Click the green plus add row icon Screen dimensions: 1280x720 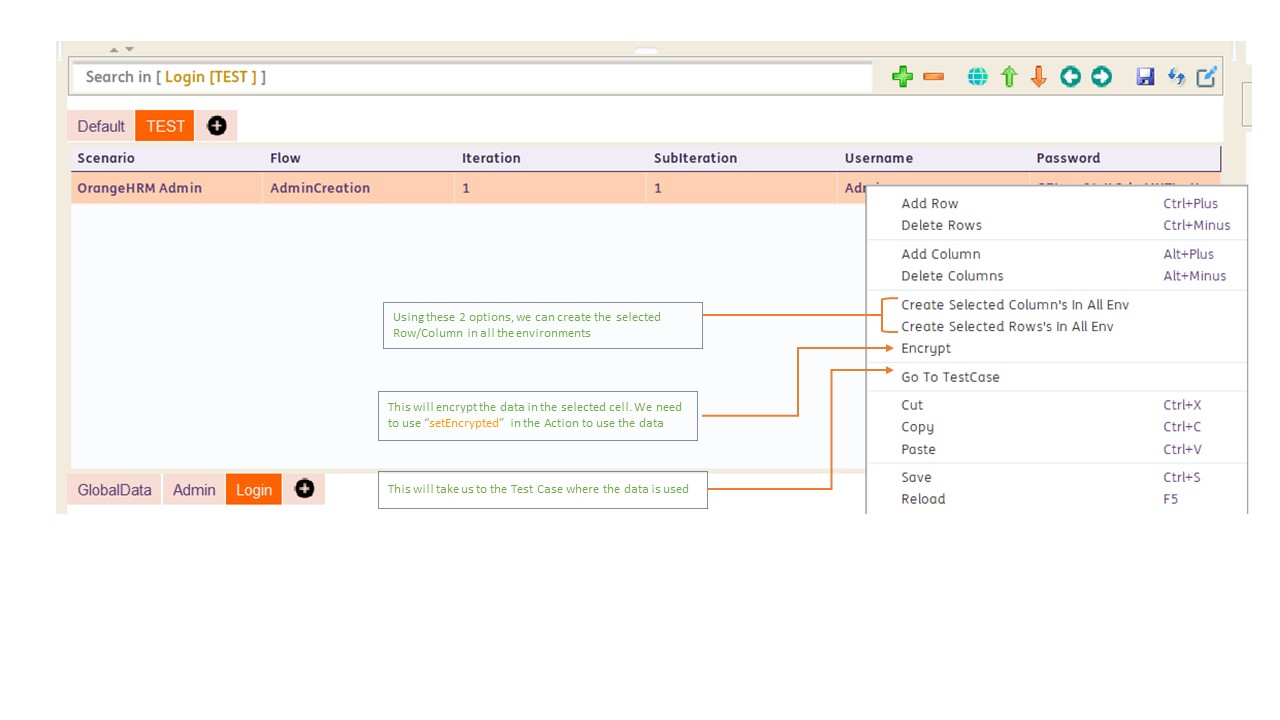coord(902,77)
